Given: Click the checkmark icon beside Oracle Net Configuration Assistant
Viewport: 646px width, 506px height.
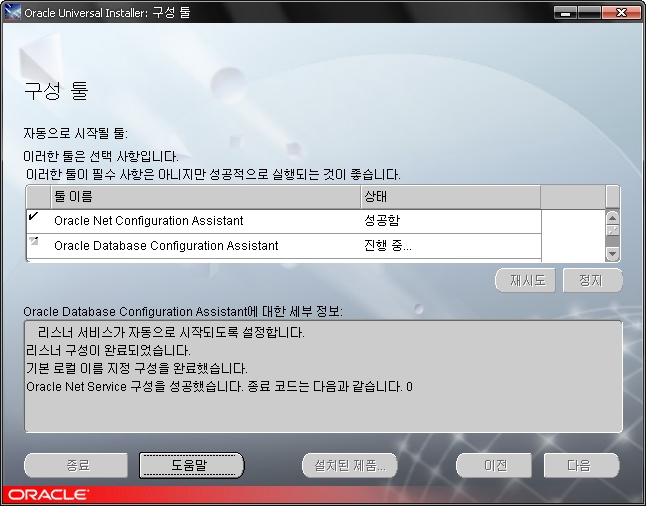Looking at the screenshot, I should (x=34, y=216).
